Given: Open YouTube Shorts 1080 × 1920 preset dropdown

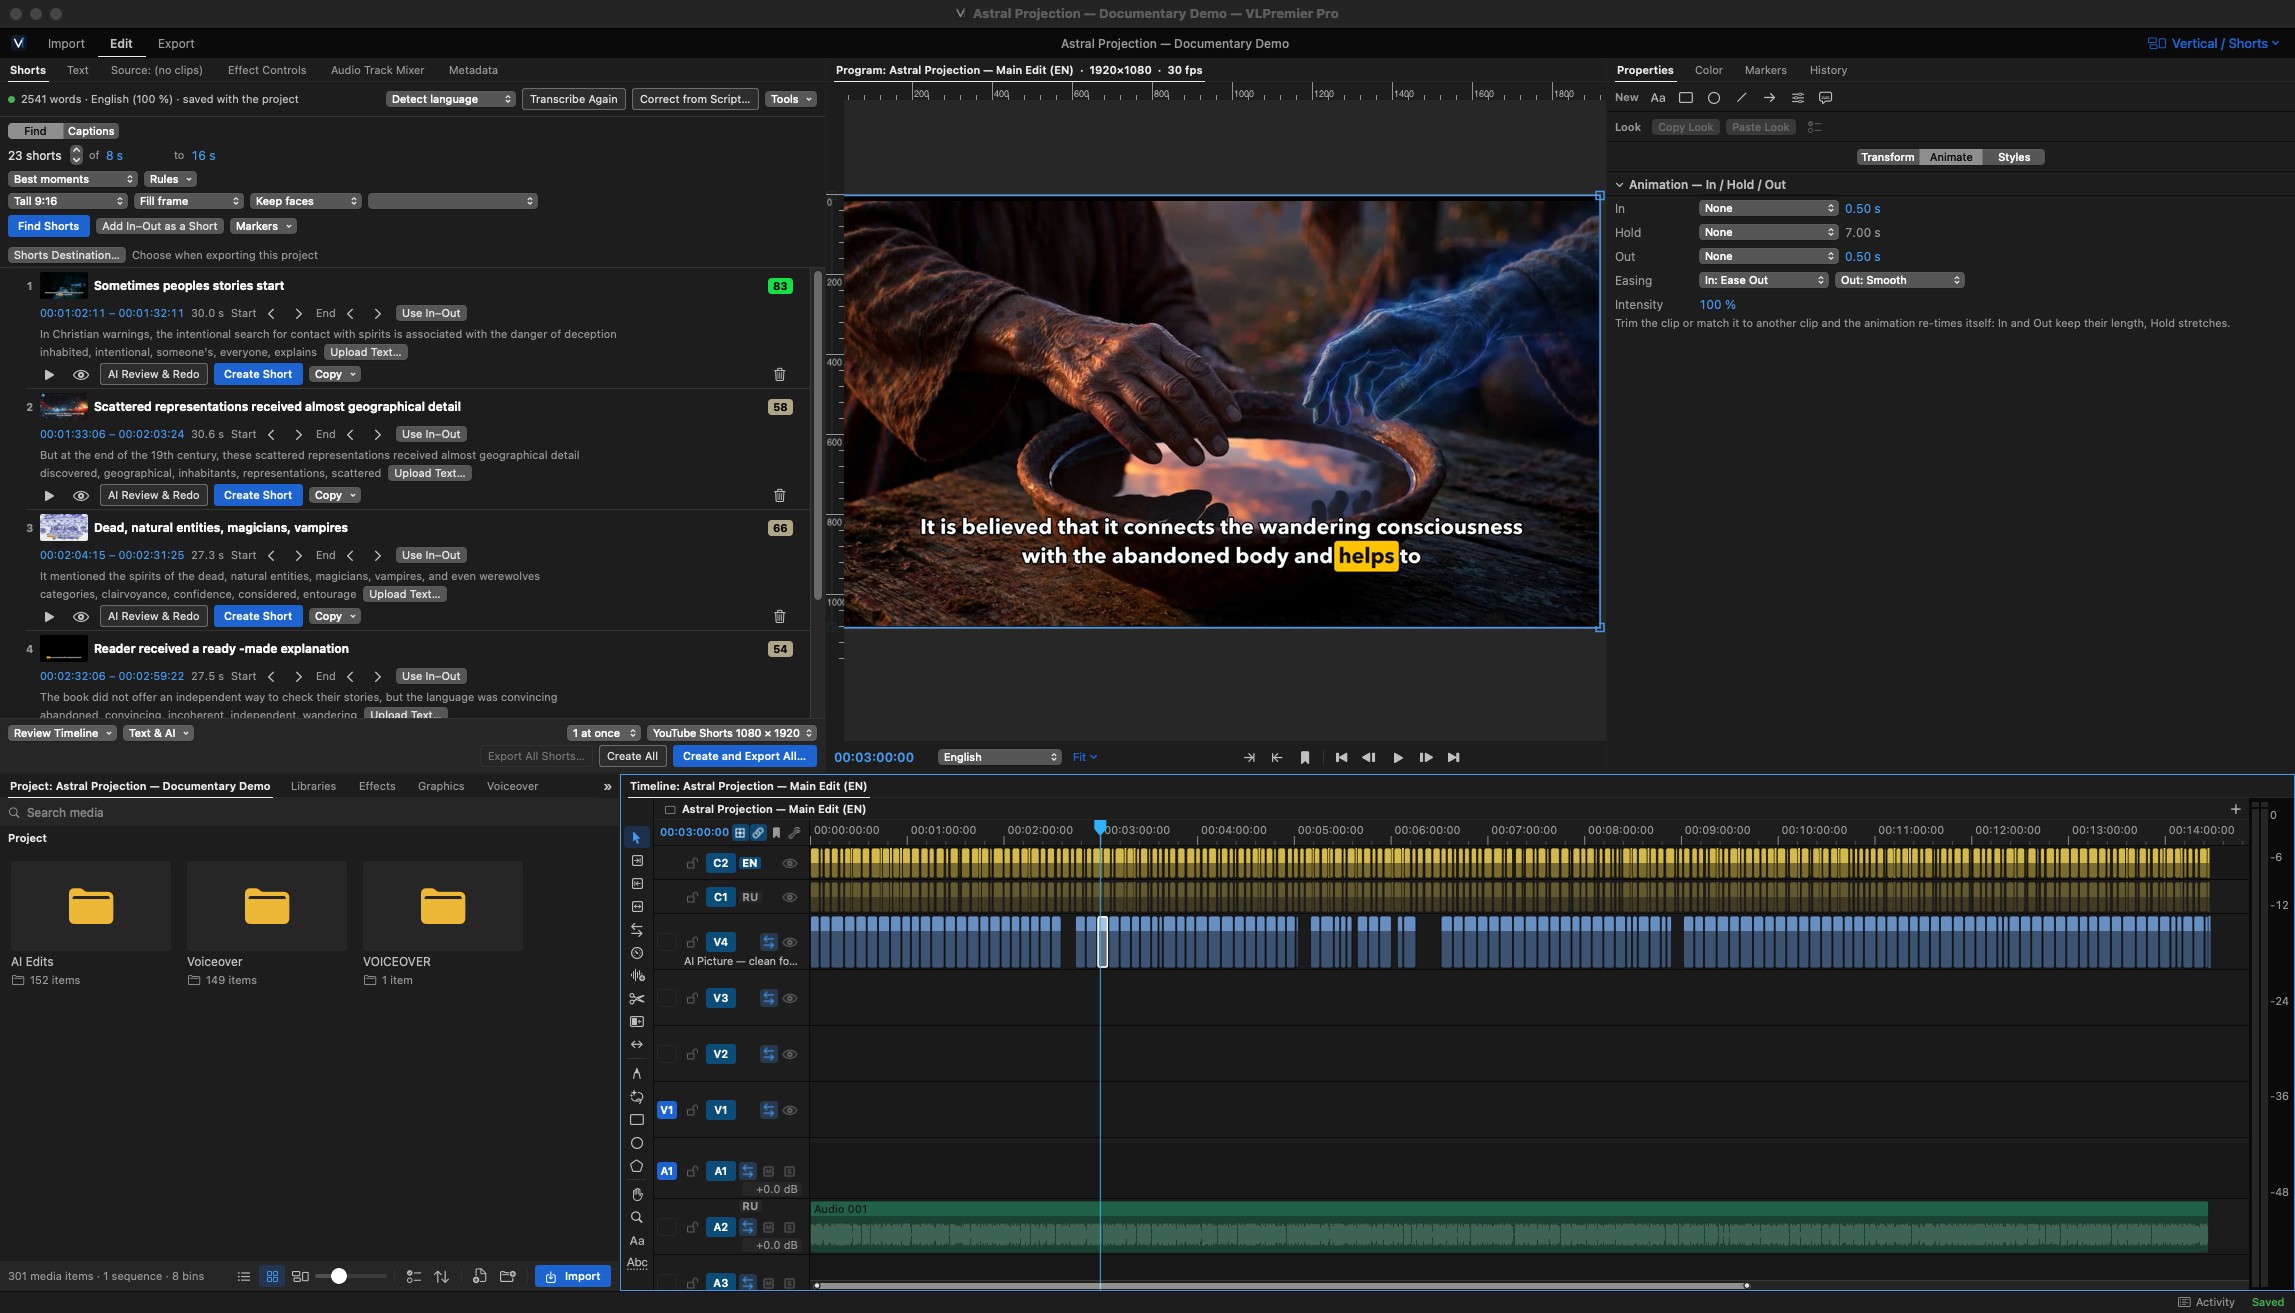Looking at the screenshot, I should 731,733.
